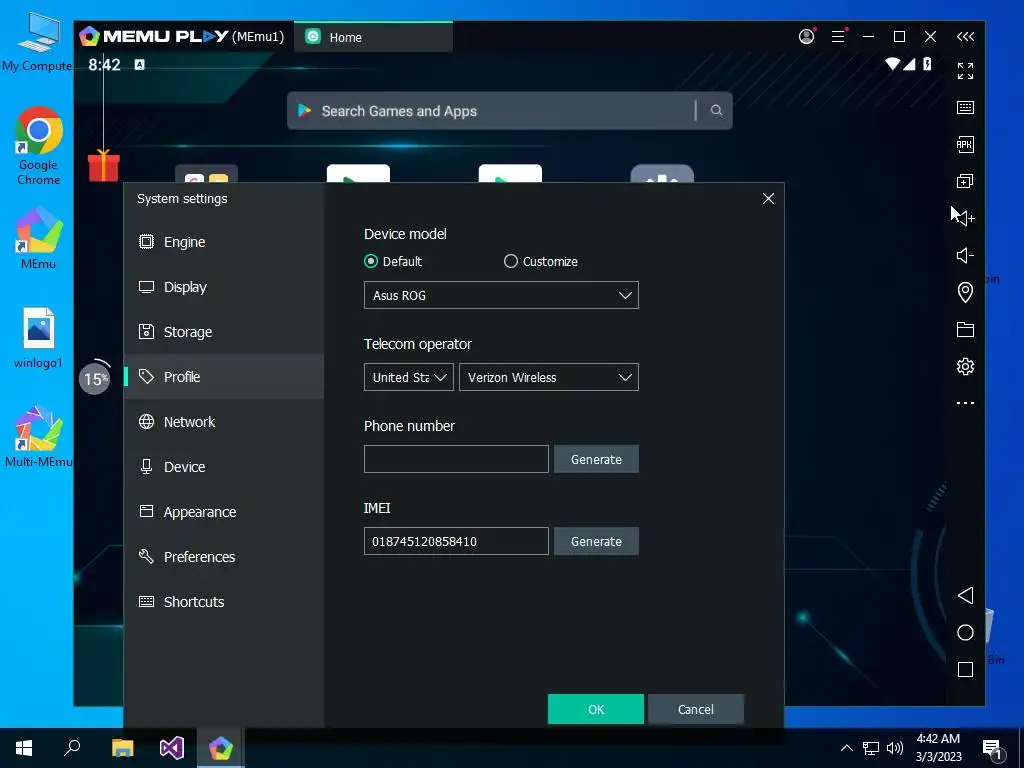Open Google Chrome desktop shortcut
1024x768 pixels.
point(39,146)
